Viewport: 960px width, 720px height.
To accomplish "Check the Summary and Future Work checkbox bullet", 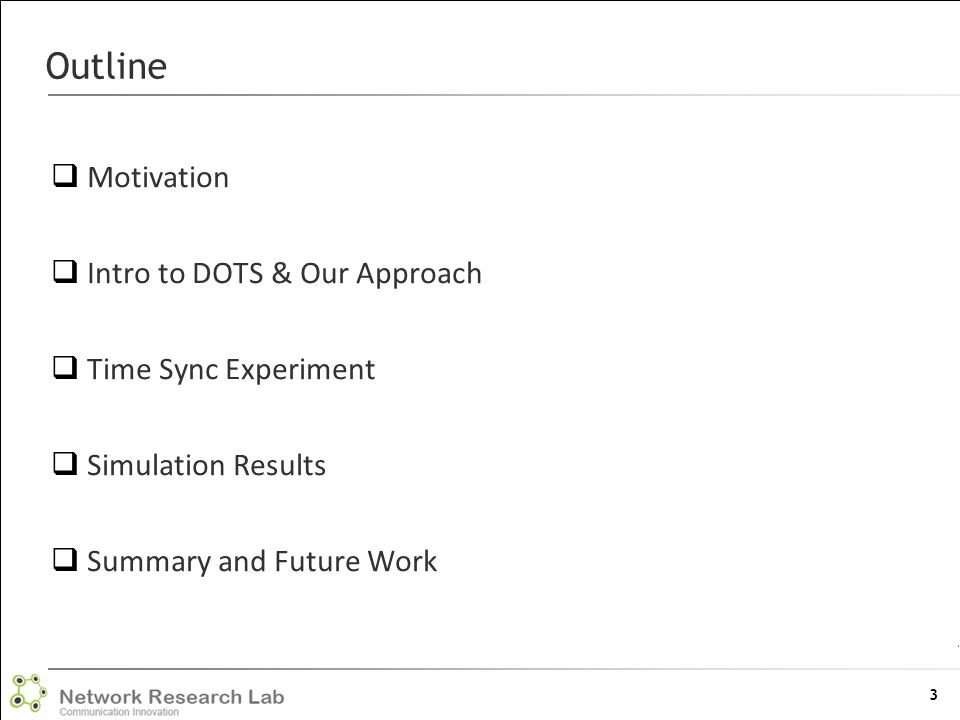I will (65, 559).
